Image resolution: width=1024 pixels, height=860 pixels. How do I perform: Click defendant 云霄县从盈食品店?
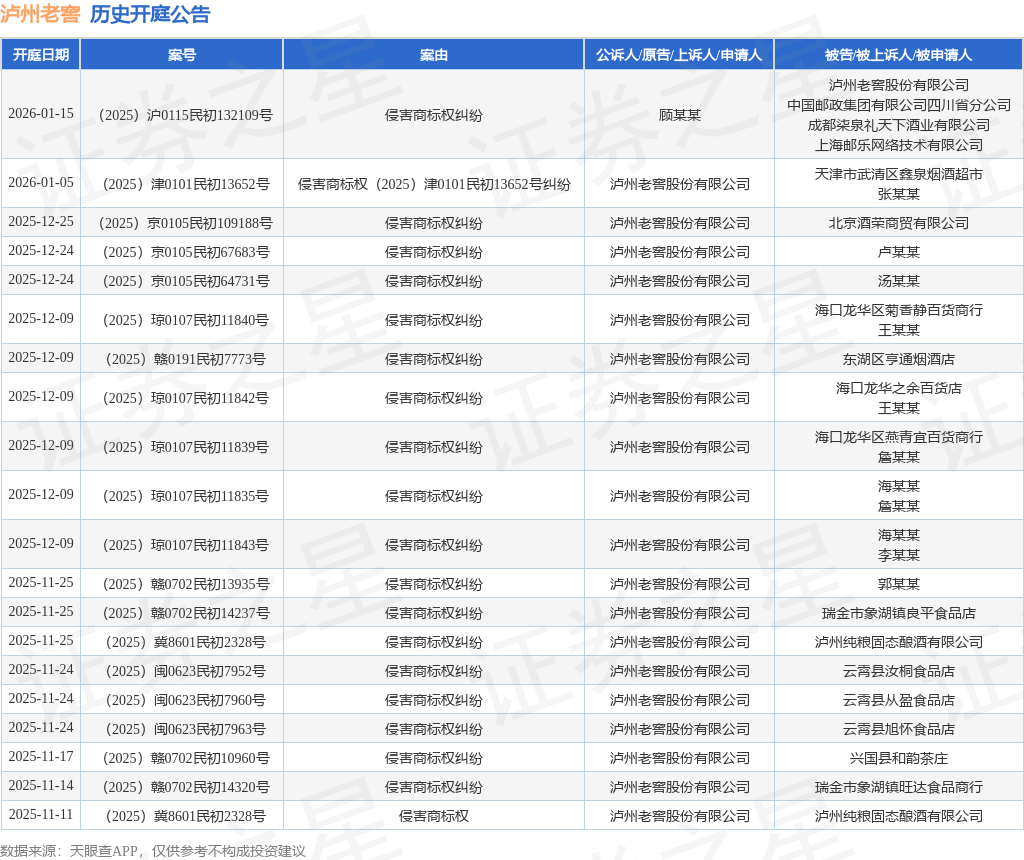click(x=899, y=700)
